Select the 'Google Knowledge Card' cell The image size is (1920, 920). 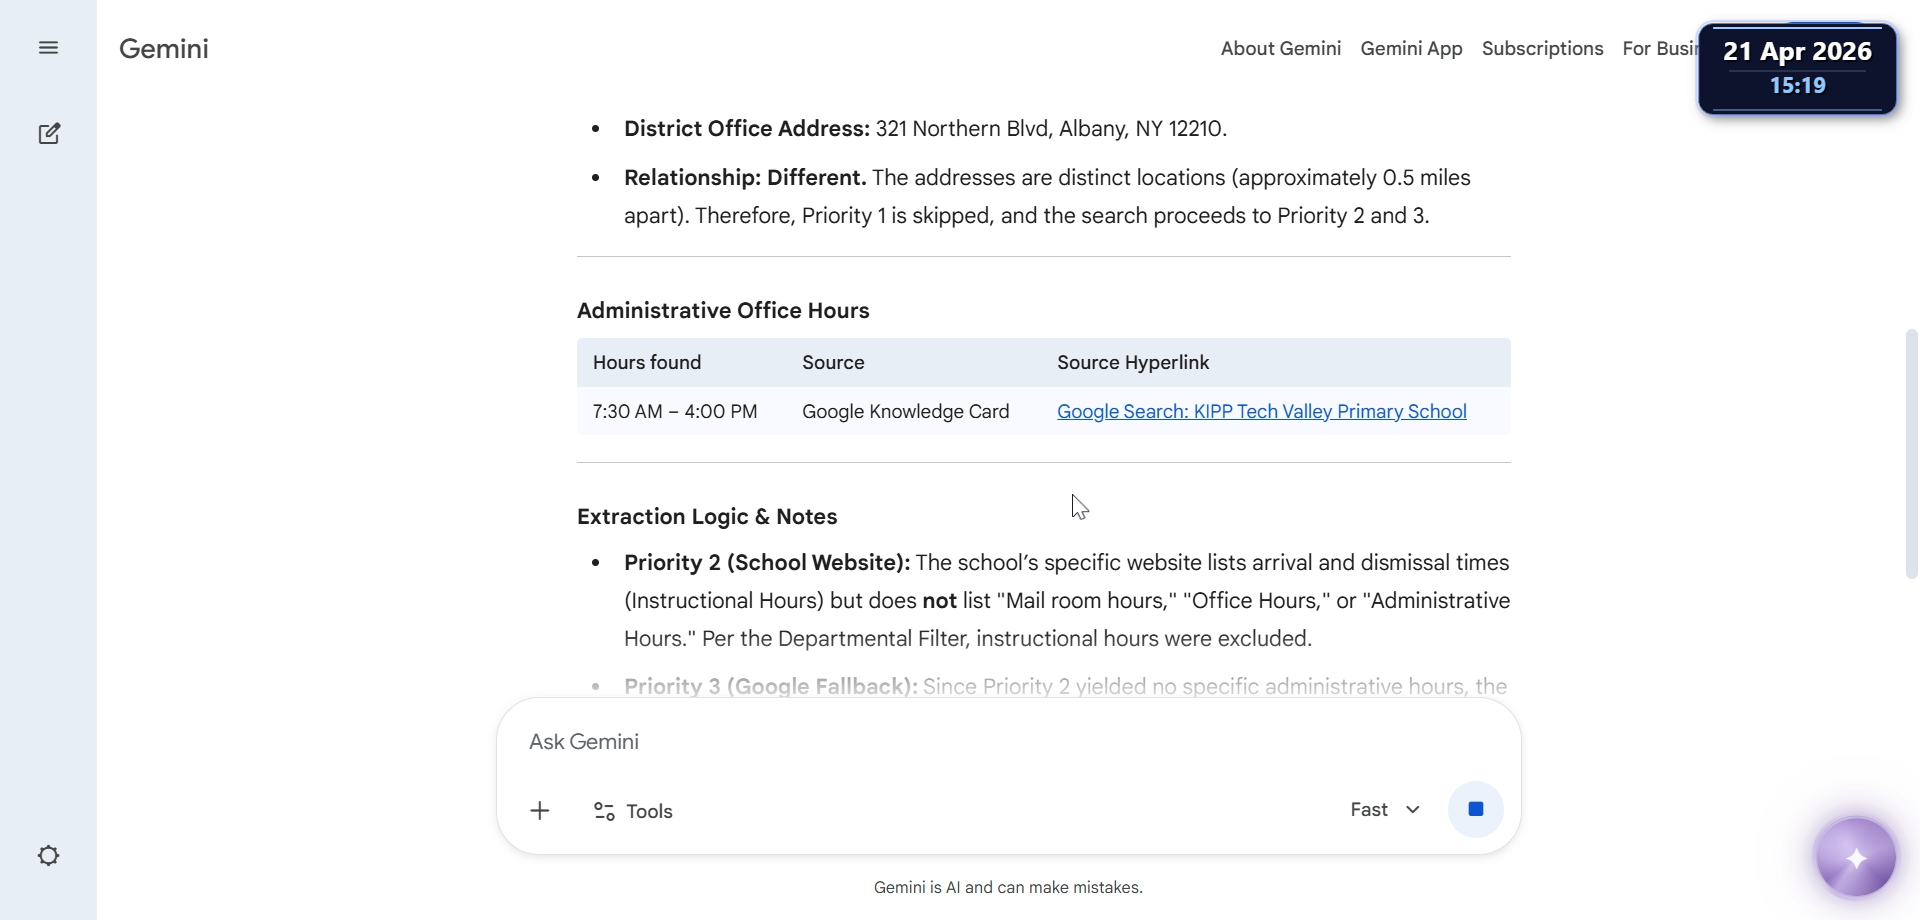tap(906, 411)
